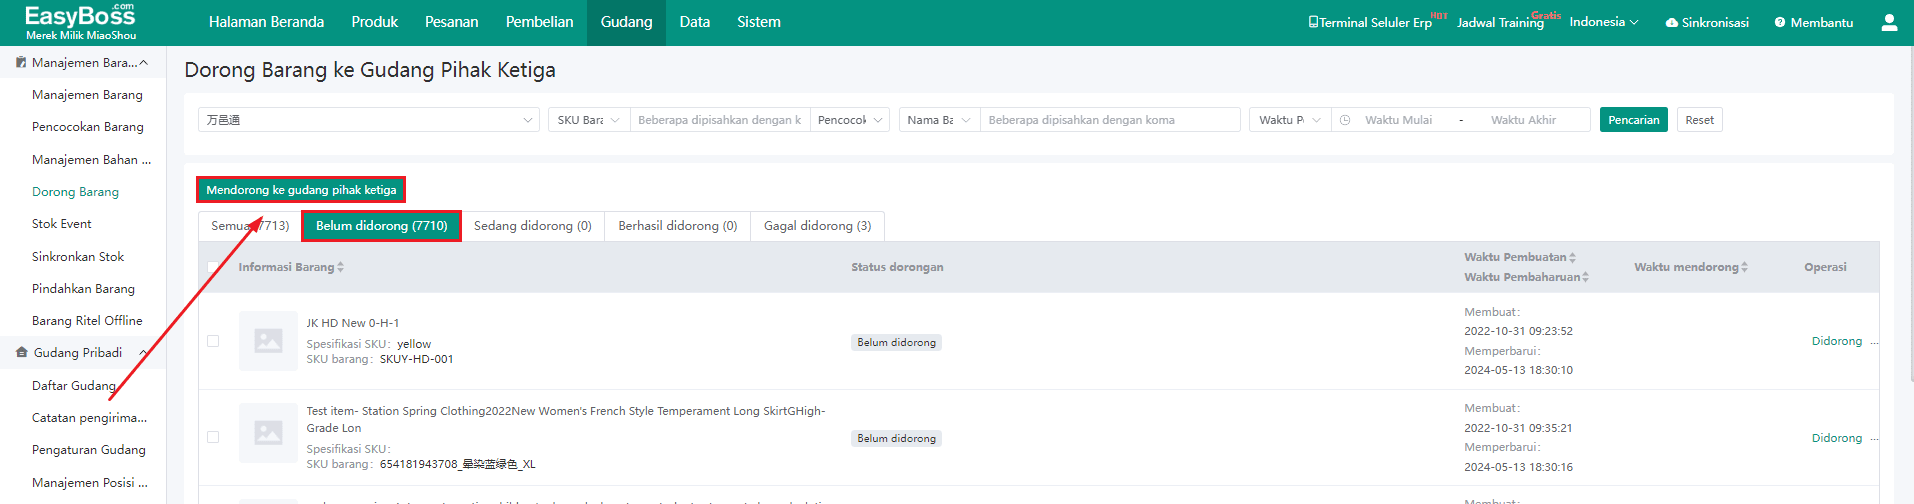Click the user profile icon
The width and height of the screenshot is (1914, 504).
(1889, 22)
